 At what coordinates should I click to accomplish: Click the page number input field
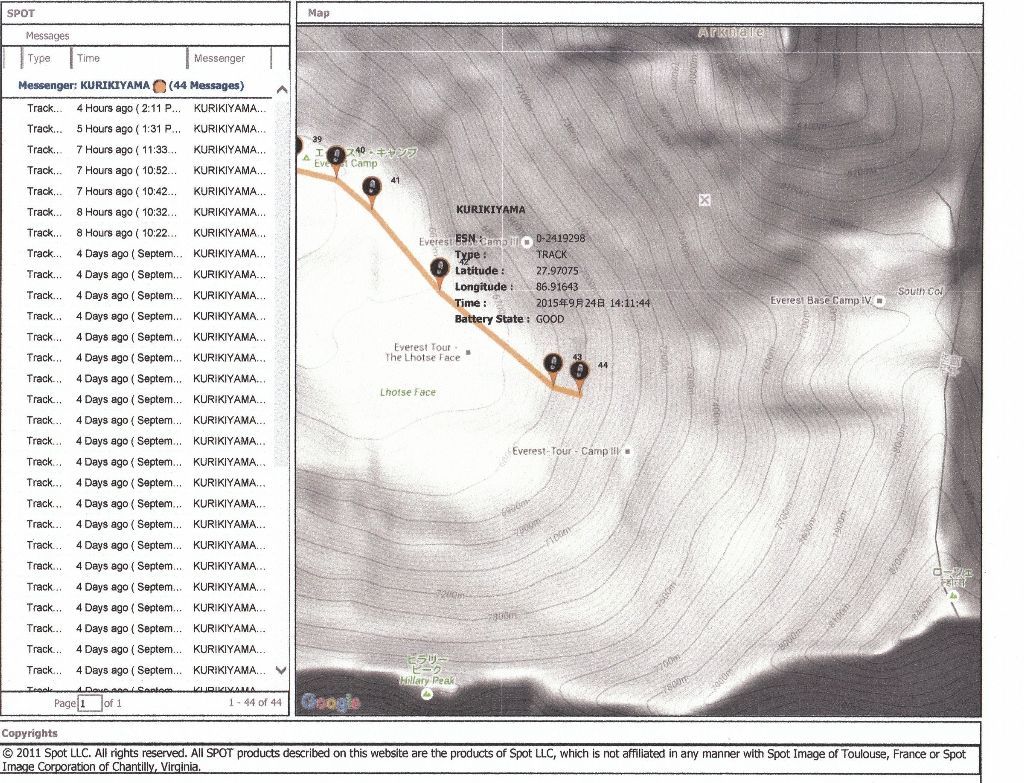(x=89, y=703)
